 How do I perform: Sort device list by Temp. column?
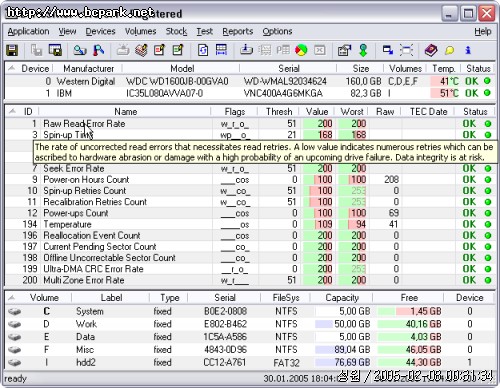pos(444,69)
